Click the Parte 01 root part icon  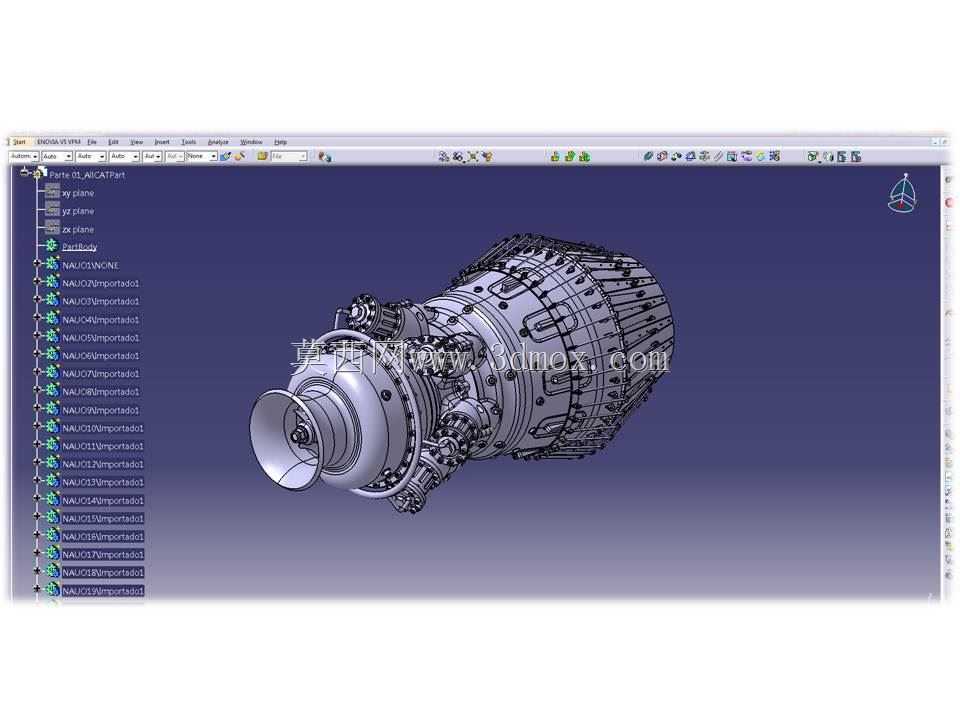pyautogui.click(x=40, y=174)
